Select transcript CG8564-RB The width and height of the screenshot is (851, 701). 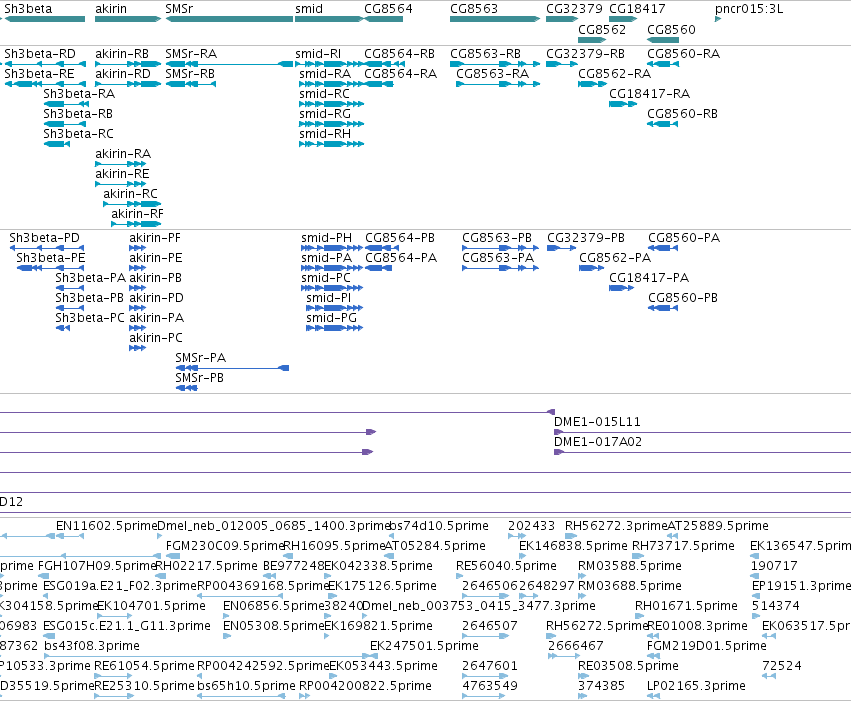coord(399,54)
